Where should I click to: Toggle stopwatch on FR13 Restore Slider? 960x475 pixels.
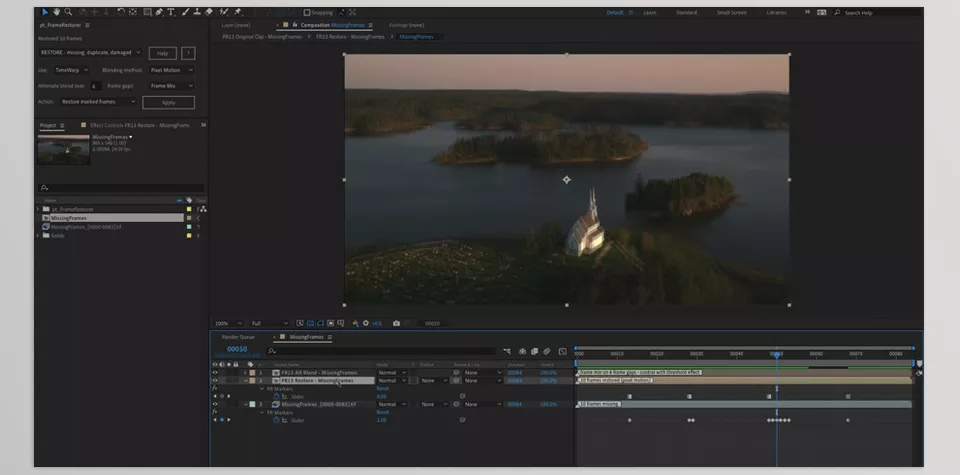276,397
